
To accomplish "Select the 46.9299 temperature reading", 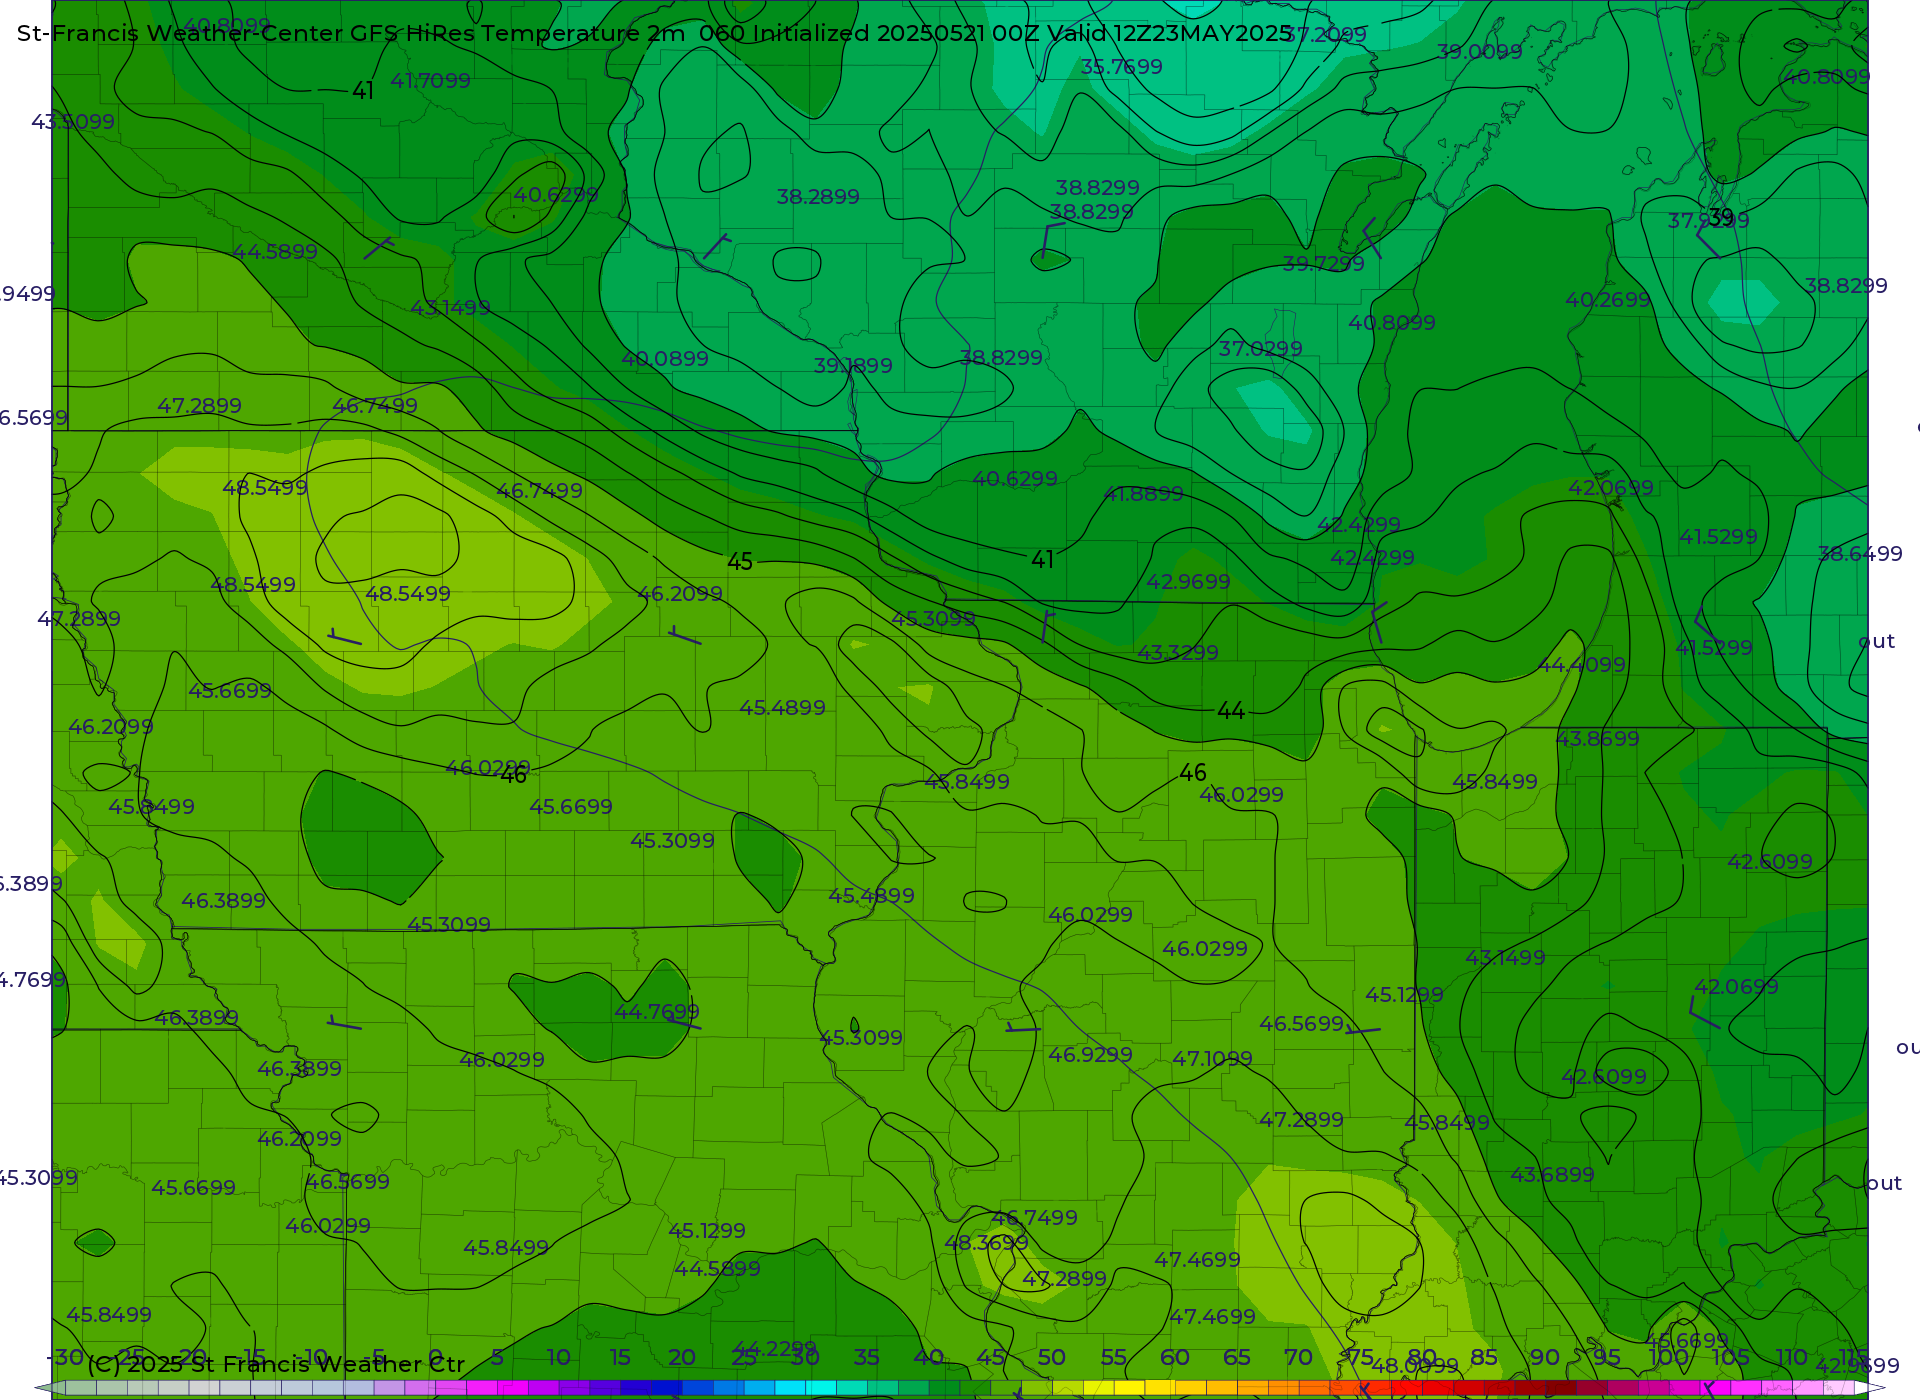I will tap(1090, 1055).
